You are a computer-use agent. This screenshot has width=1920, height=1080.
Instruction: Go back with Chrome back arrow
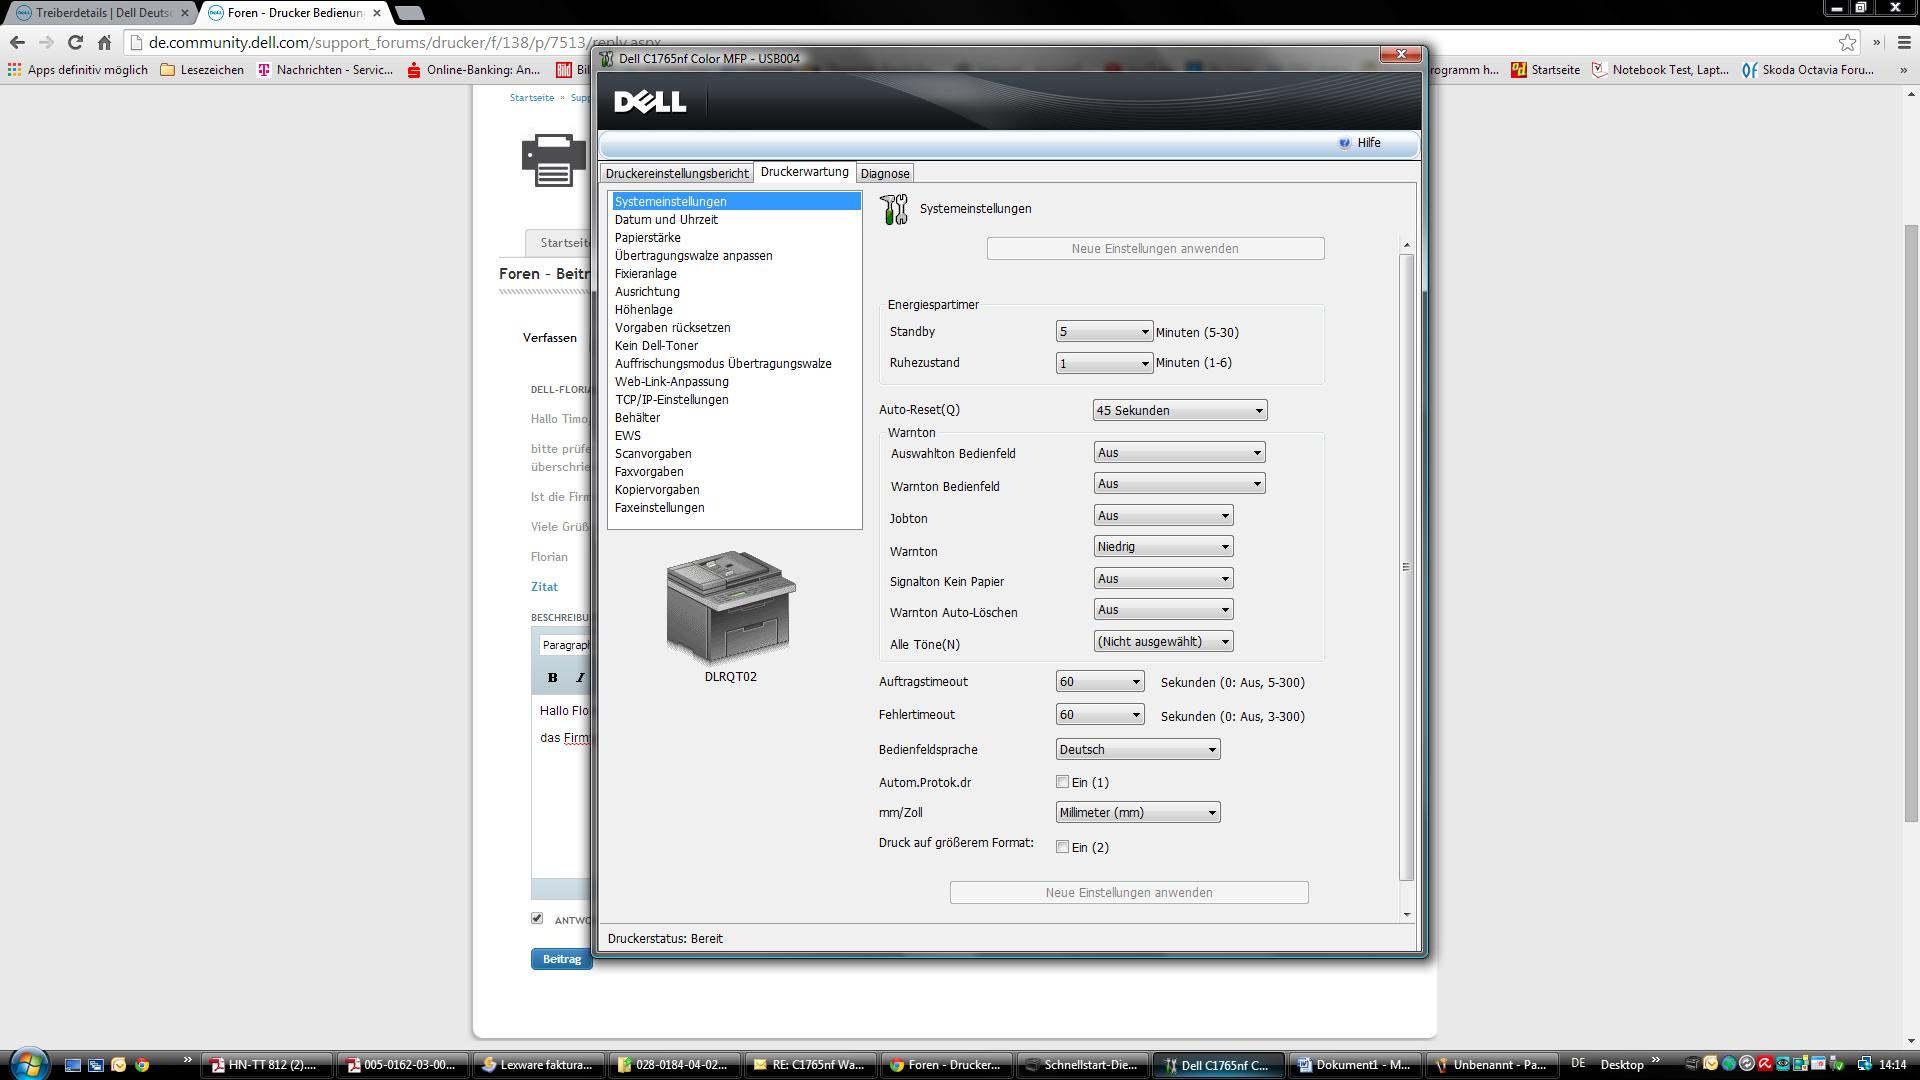[x=16, y=42]
